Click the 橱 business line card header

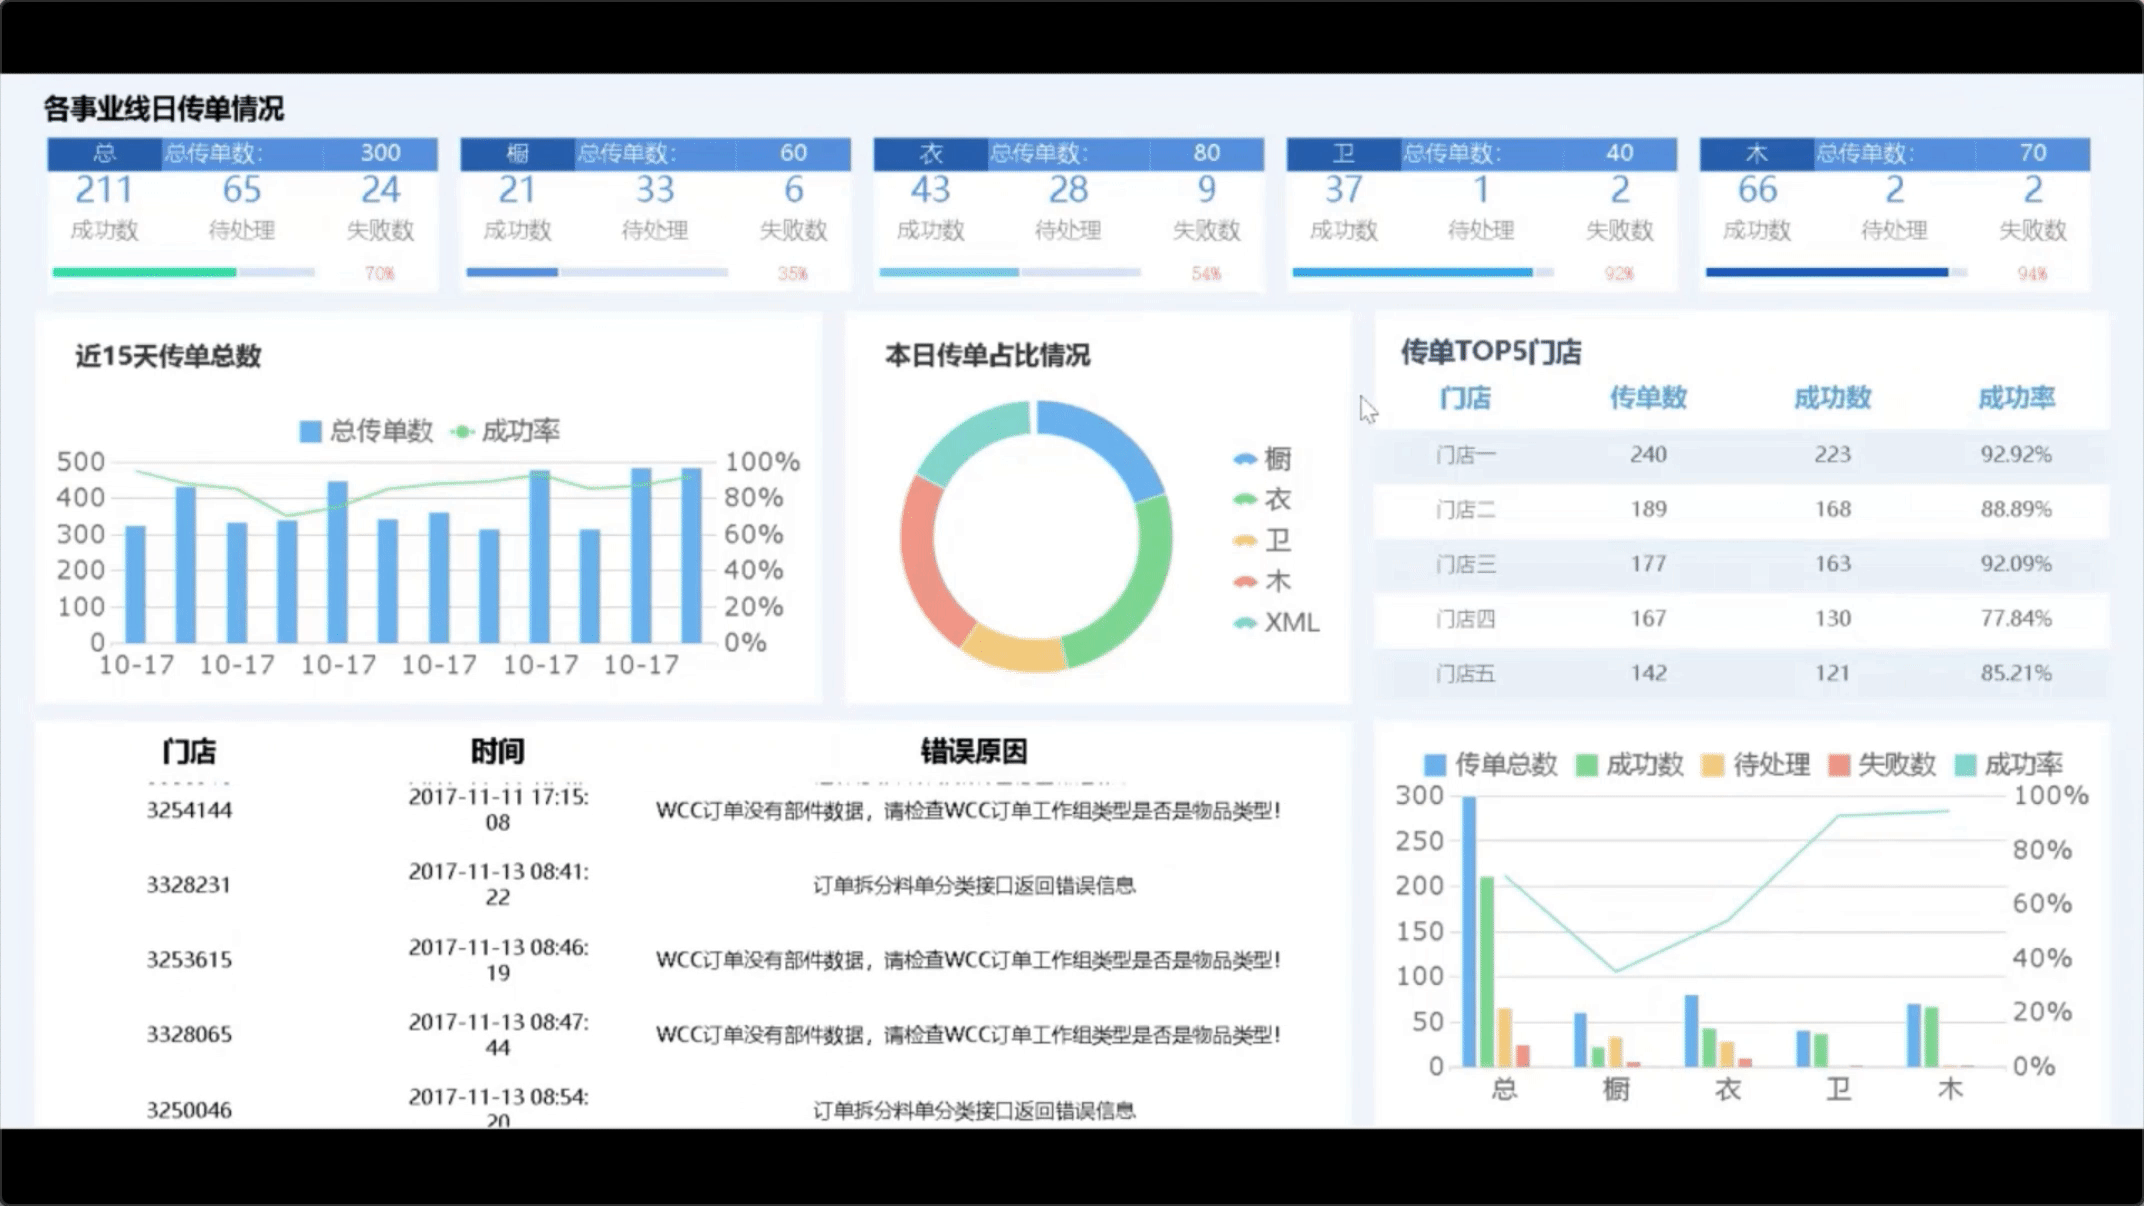517,153
